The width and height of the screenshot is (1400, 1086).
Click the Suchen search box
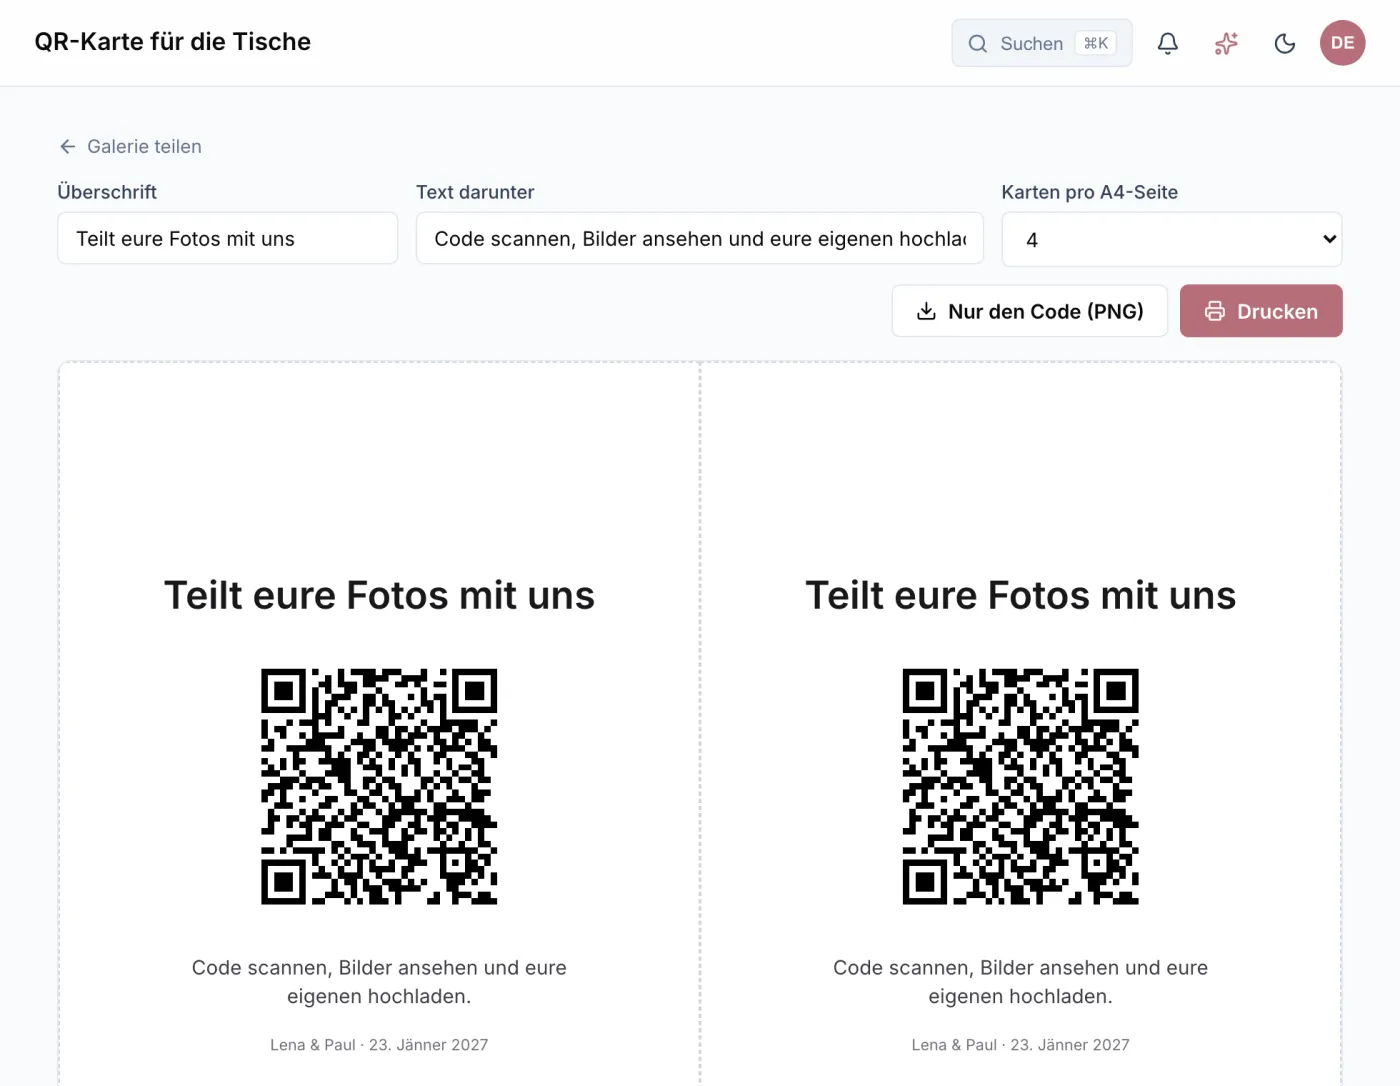pos(1041,43)
